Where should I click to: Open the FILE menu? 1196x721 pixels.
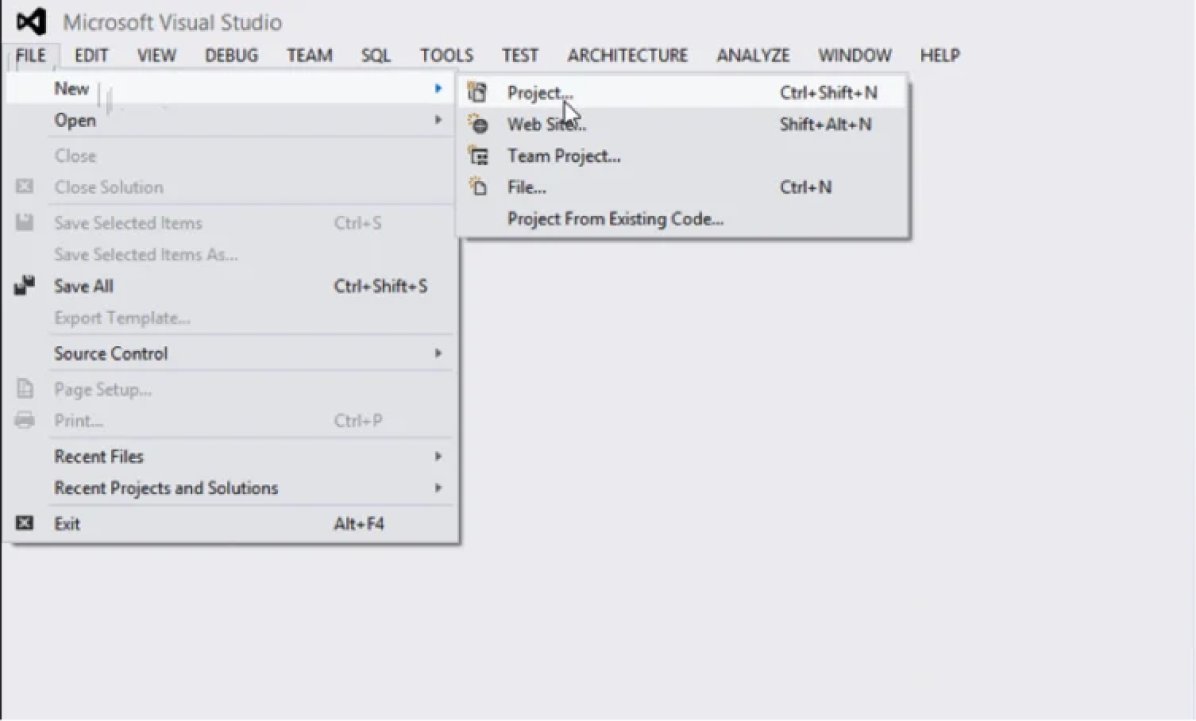(x=31, y=55)
